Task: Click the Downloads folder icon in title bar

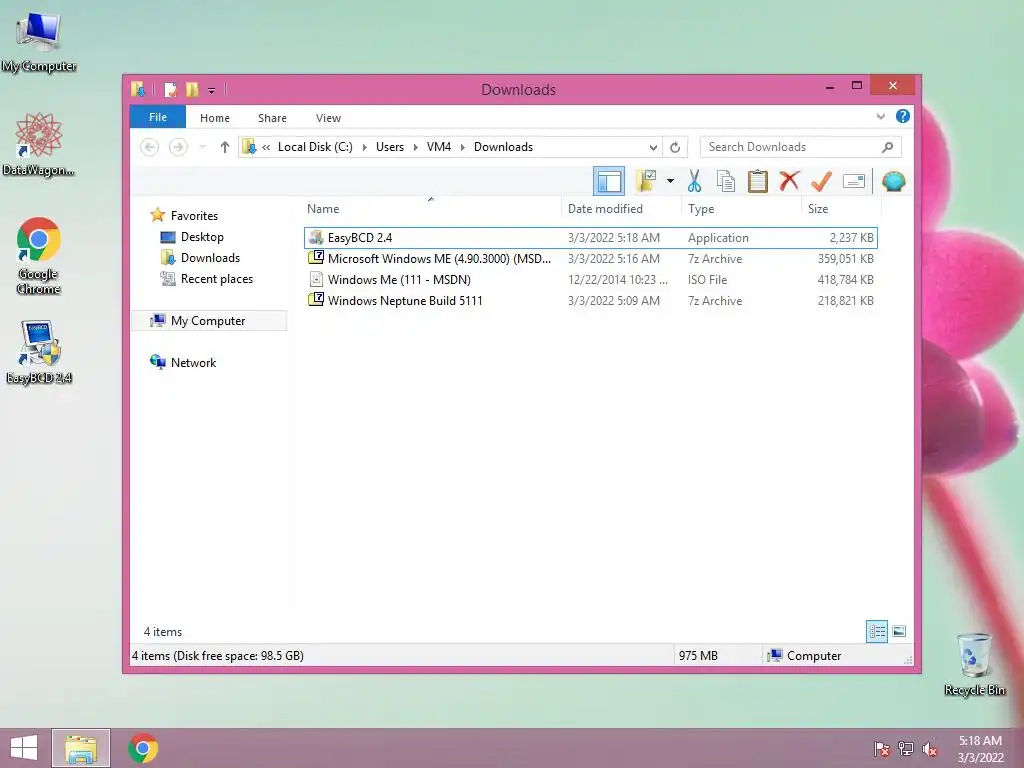Action: click(138, 89)
